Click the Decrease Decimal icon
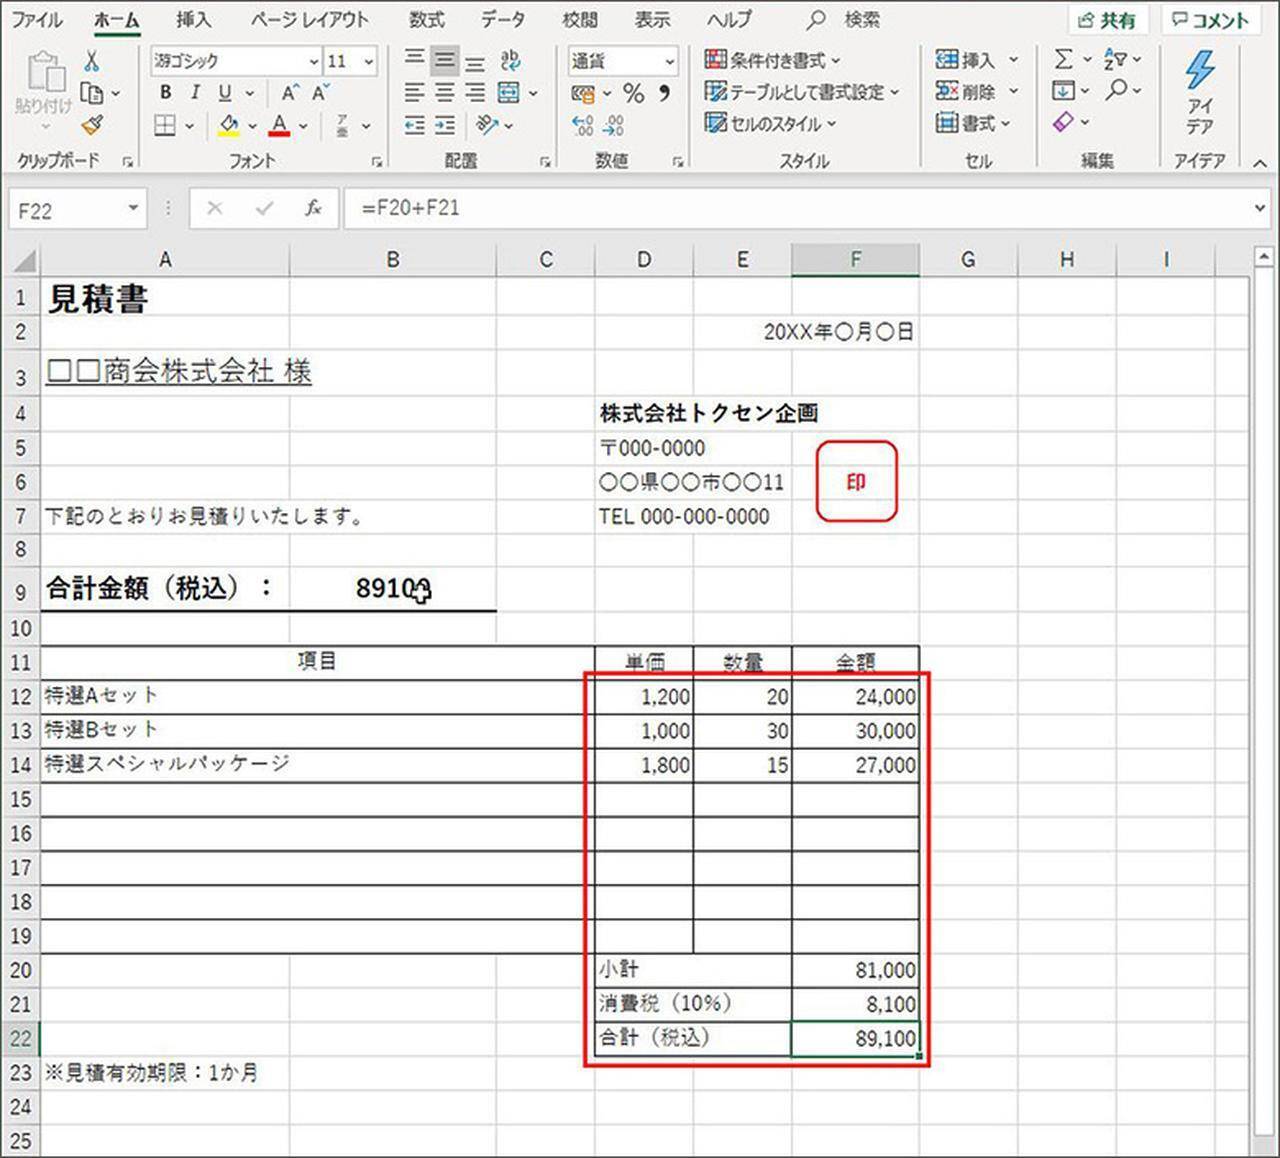 tap(615, 126)
